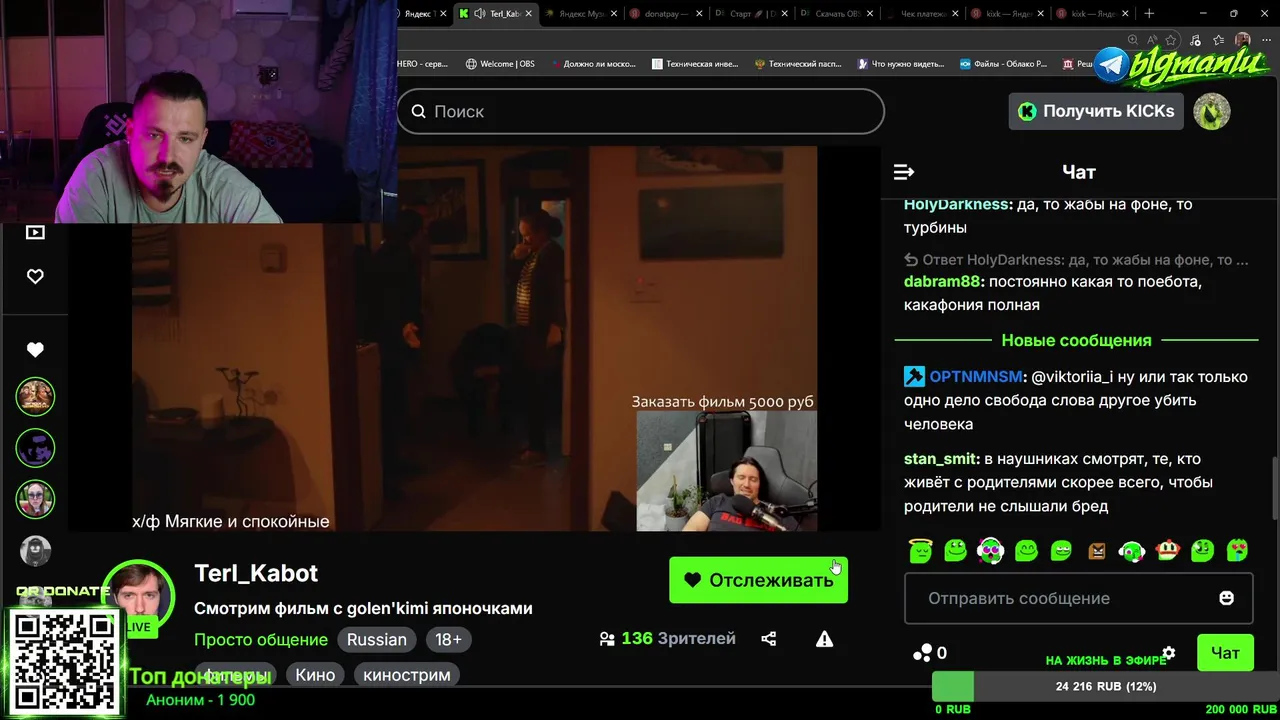Switch to the Яндекс Музыка browser tab
Viewport: 1280px width, 720px height.
tap(581, 14)
